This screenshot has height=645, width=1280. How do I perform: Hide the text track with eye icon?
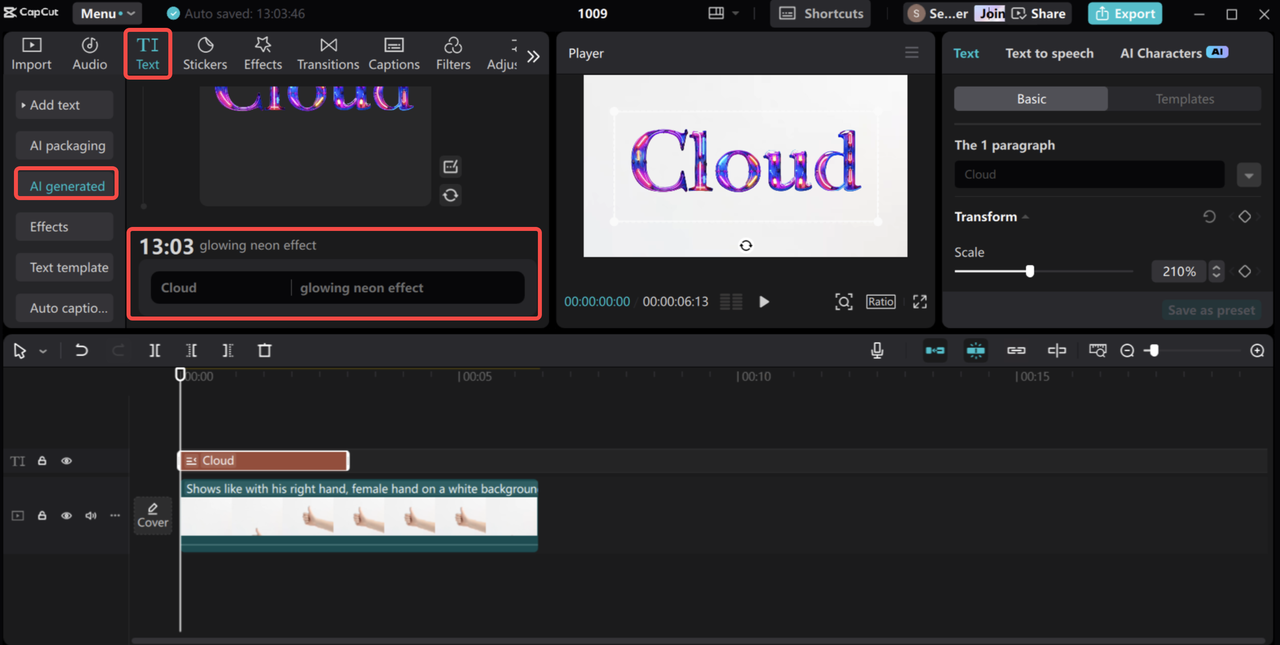pos(67,461)
